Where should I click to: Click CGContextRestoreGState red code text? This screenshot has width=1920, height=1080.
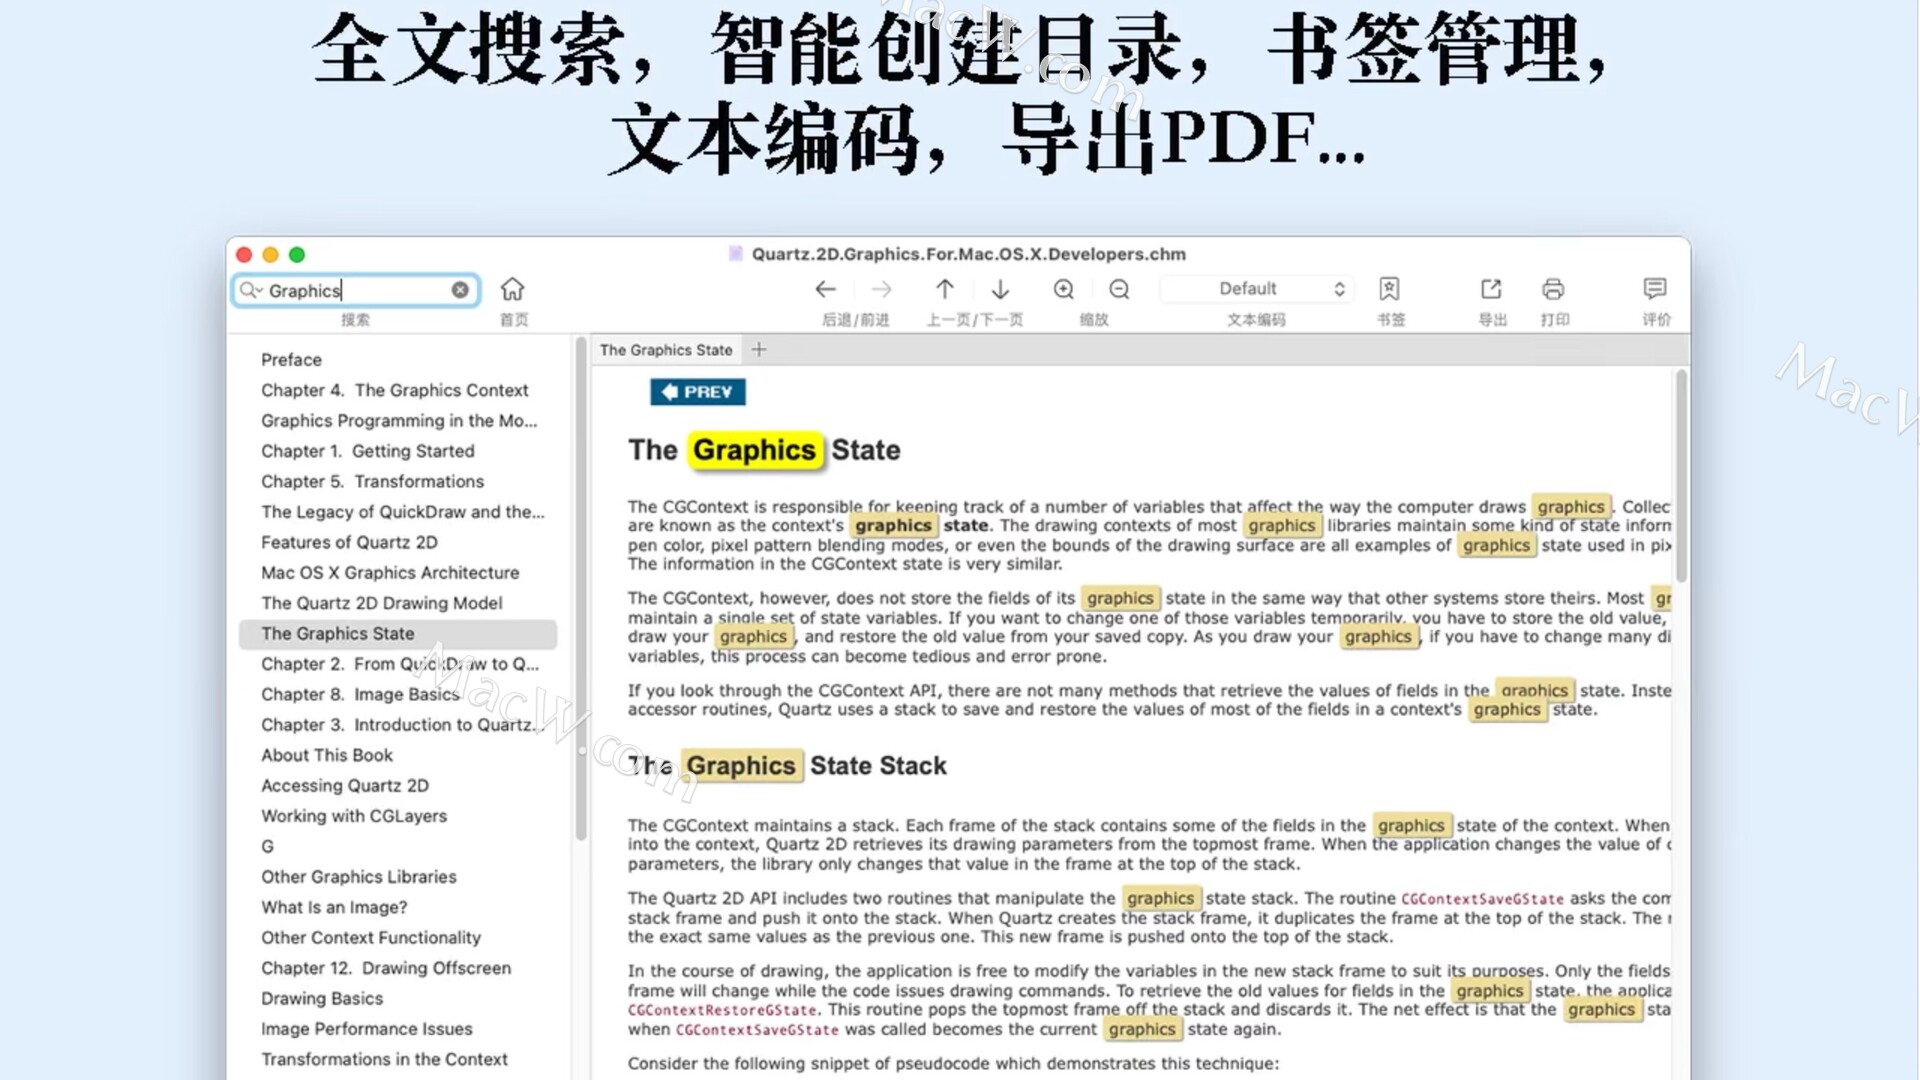point(723,1010)
